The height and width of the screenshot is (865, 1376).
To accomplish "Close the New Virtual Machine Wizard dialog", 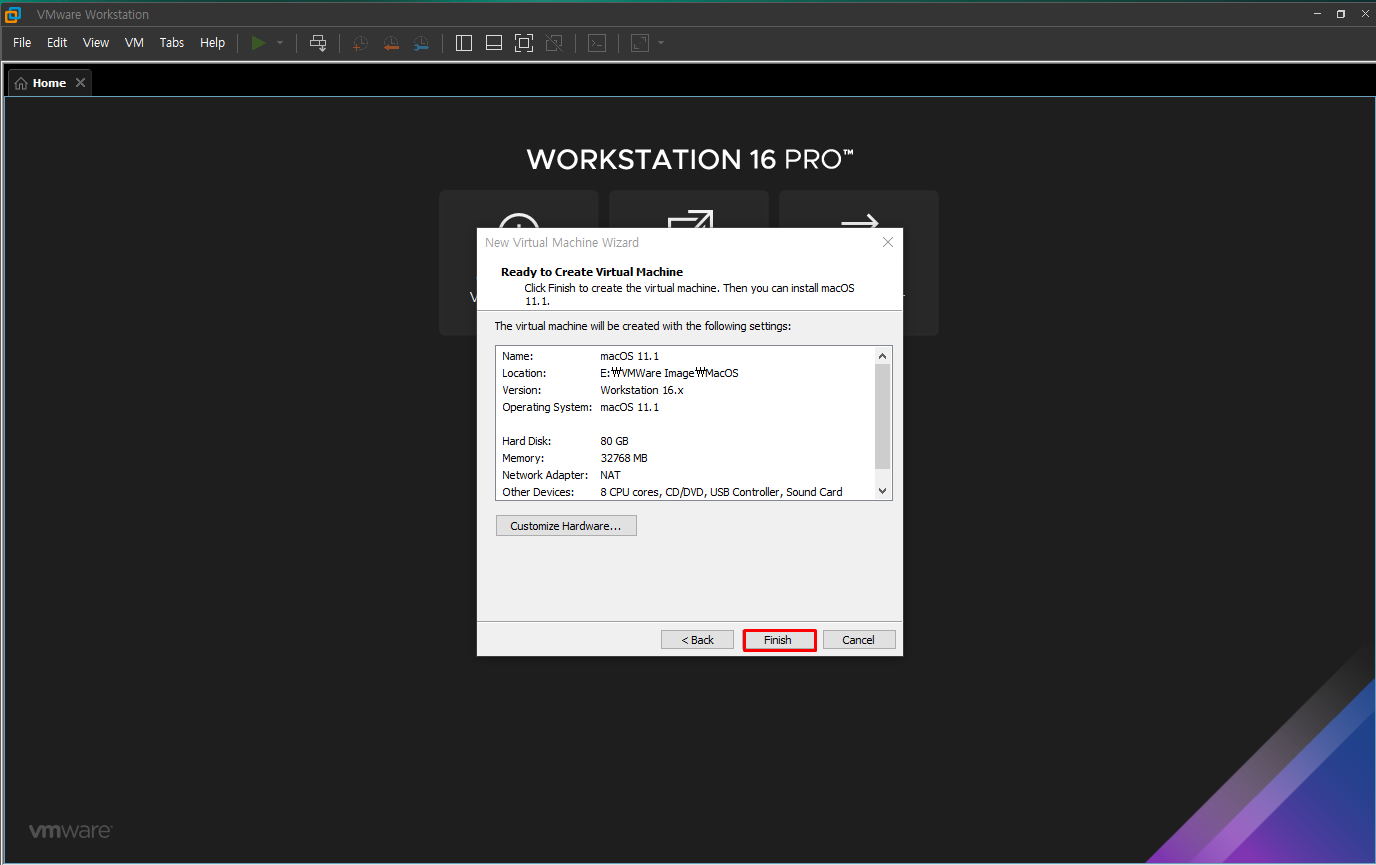I will [887, 242].
